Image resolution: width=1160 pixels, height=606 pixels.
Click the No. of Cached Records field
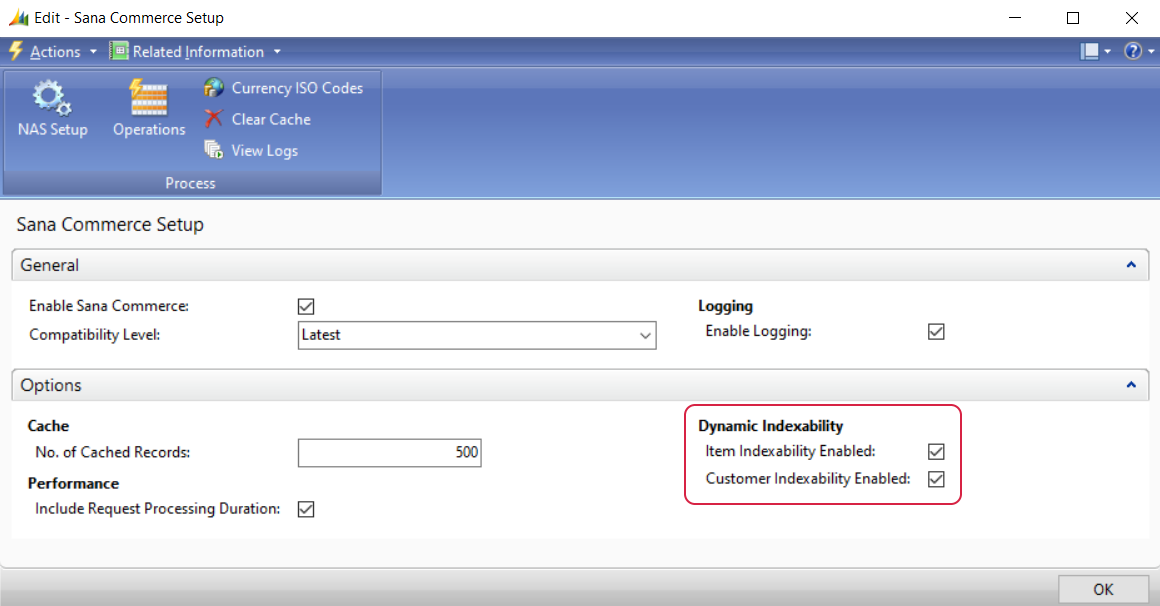(x=390, y=453)
